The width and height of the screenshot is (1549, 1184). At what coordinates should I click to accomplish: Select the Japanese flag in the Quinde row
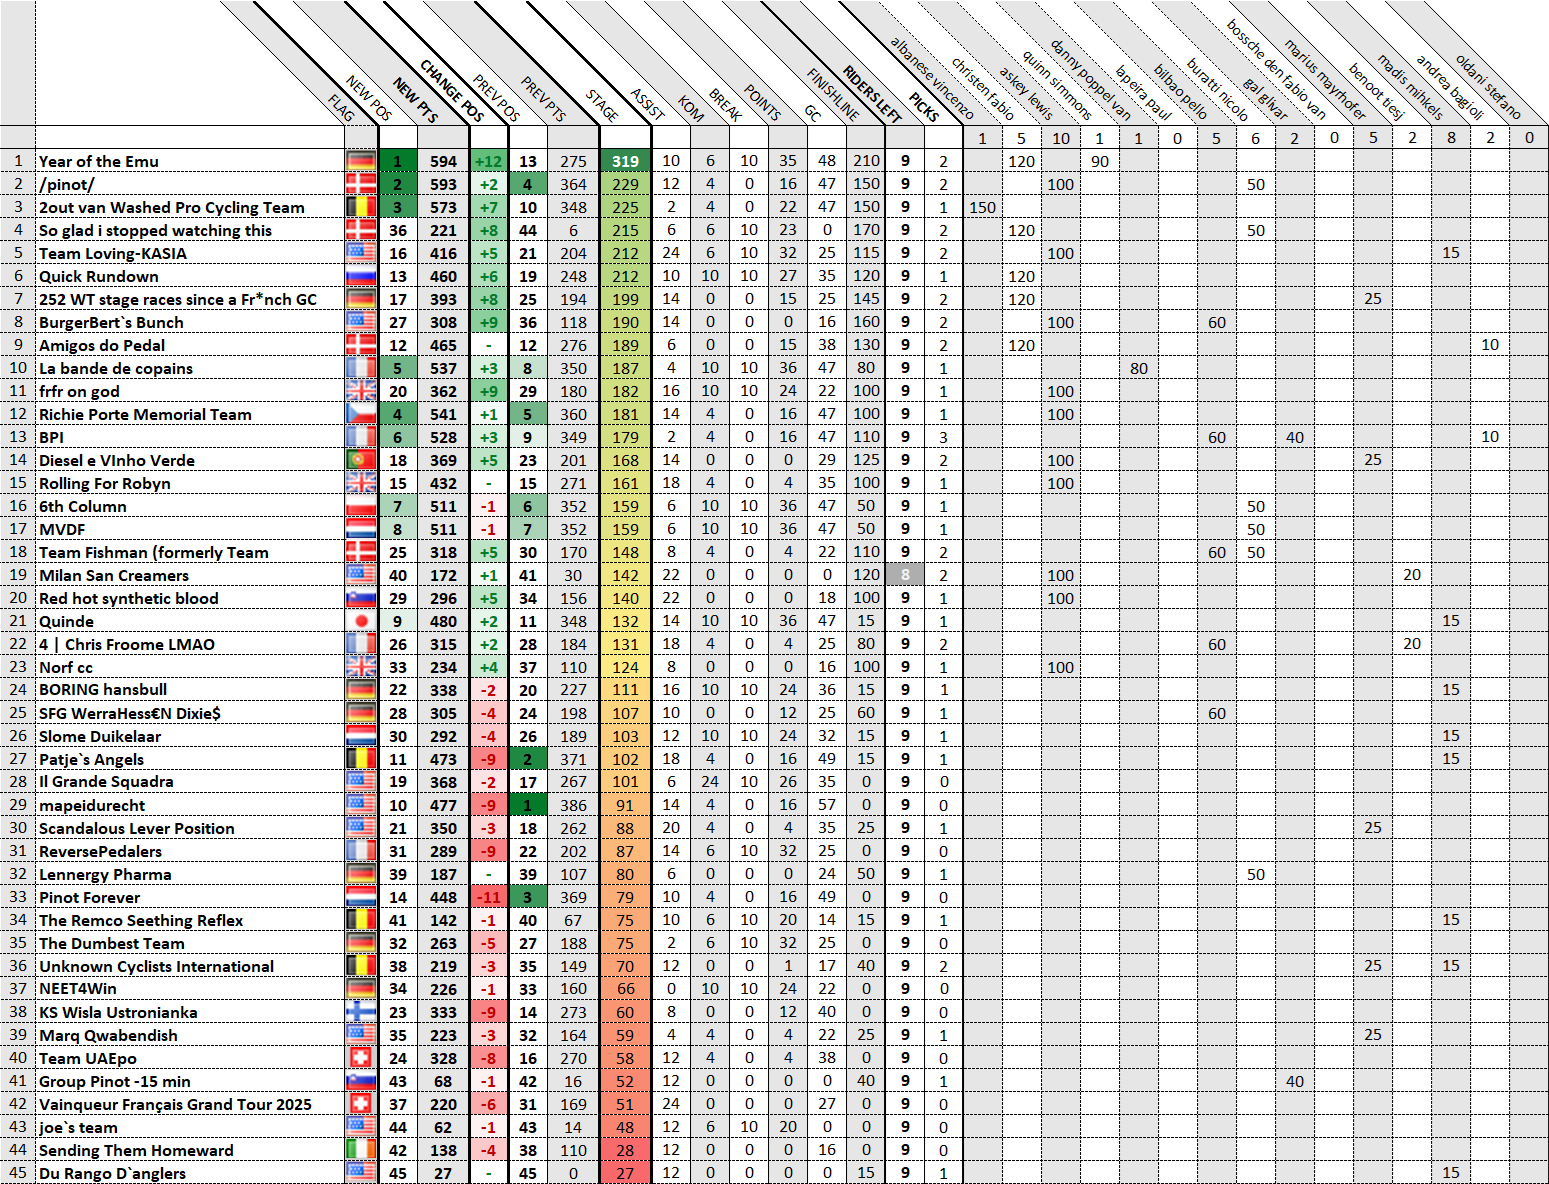[x=361, y=621]
